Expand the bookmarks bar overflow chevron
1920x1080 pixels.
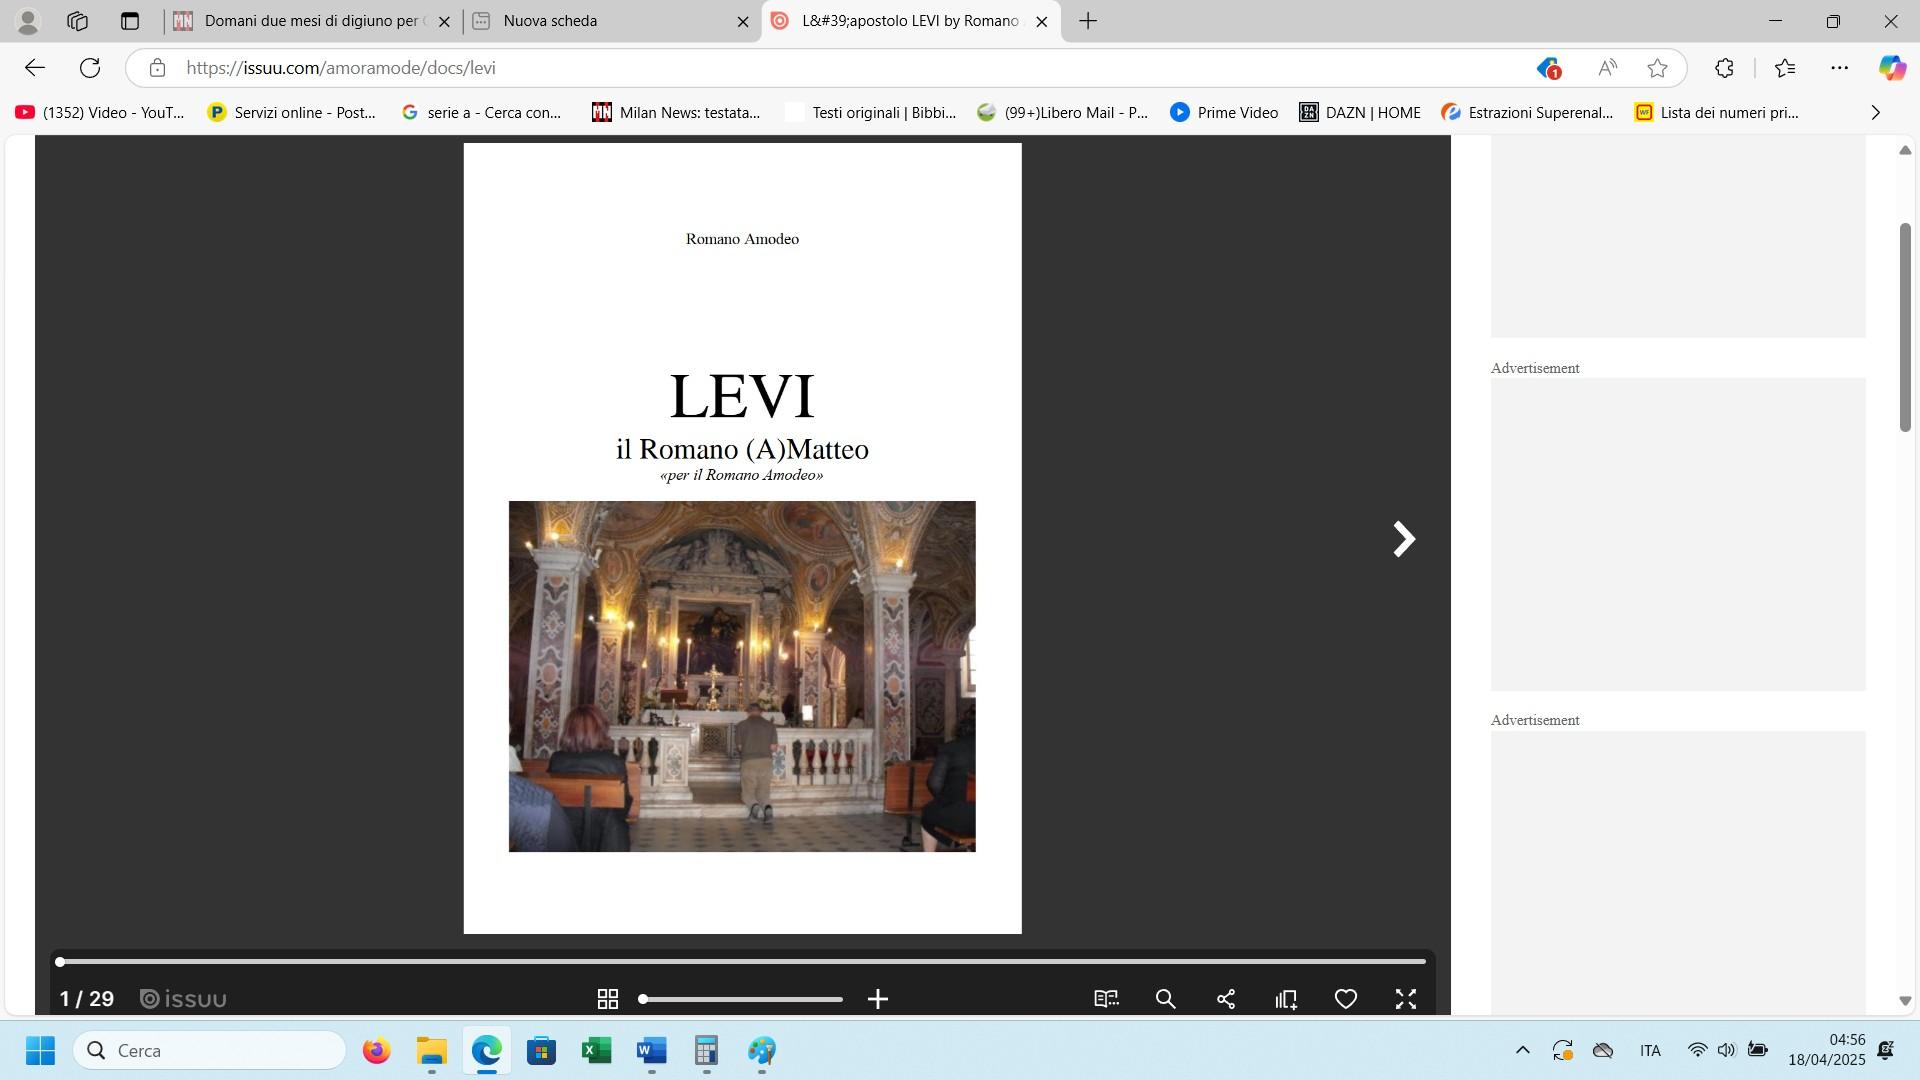coord(1875,113)
